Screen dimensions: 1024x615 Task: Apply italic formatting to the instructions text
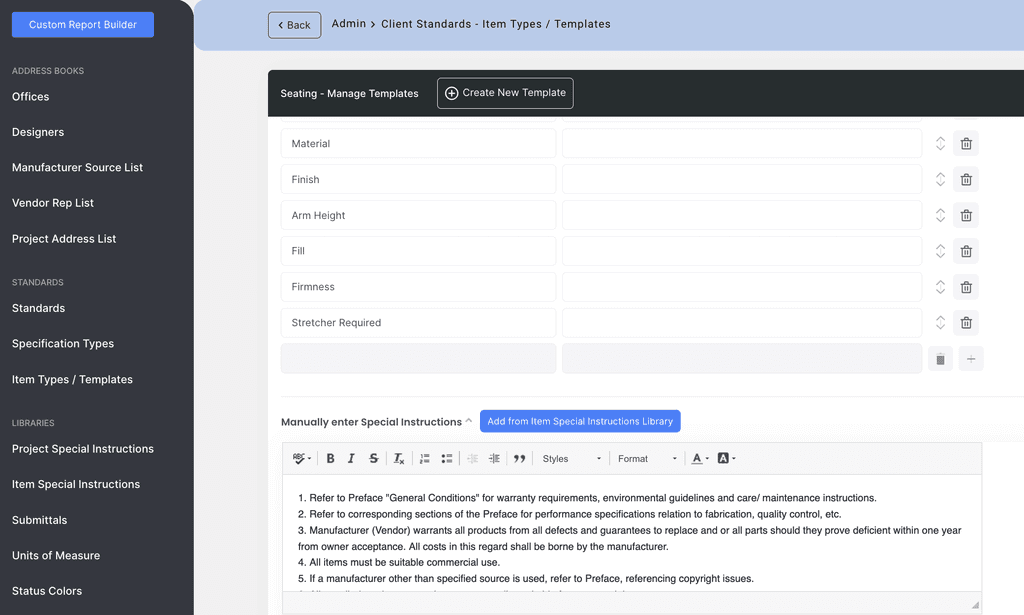tap(350, 458)
